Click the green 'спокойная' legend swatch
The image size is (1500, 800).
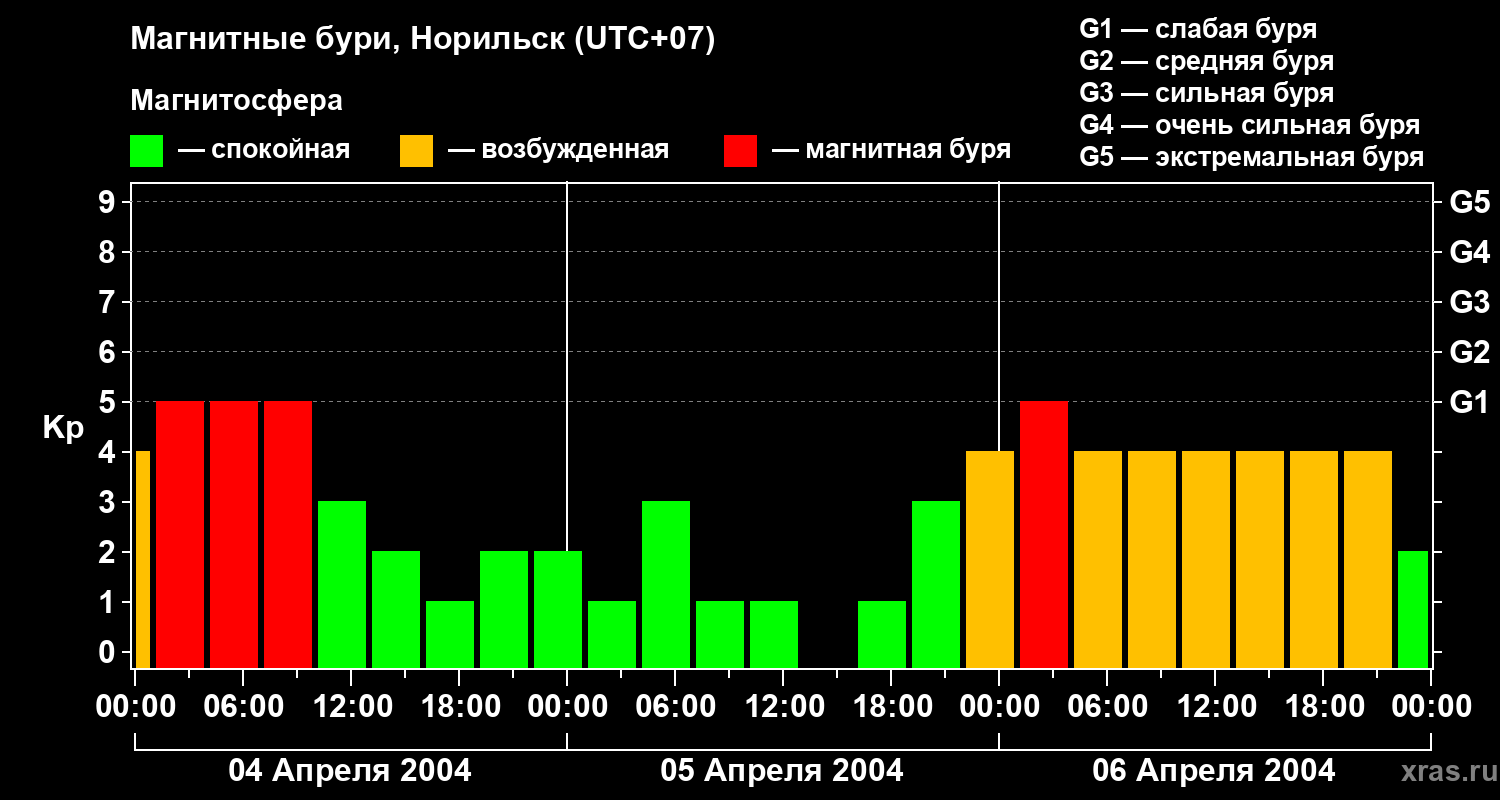click(146, 151)
